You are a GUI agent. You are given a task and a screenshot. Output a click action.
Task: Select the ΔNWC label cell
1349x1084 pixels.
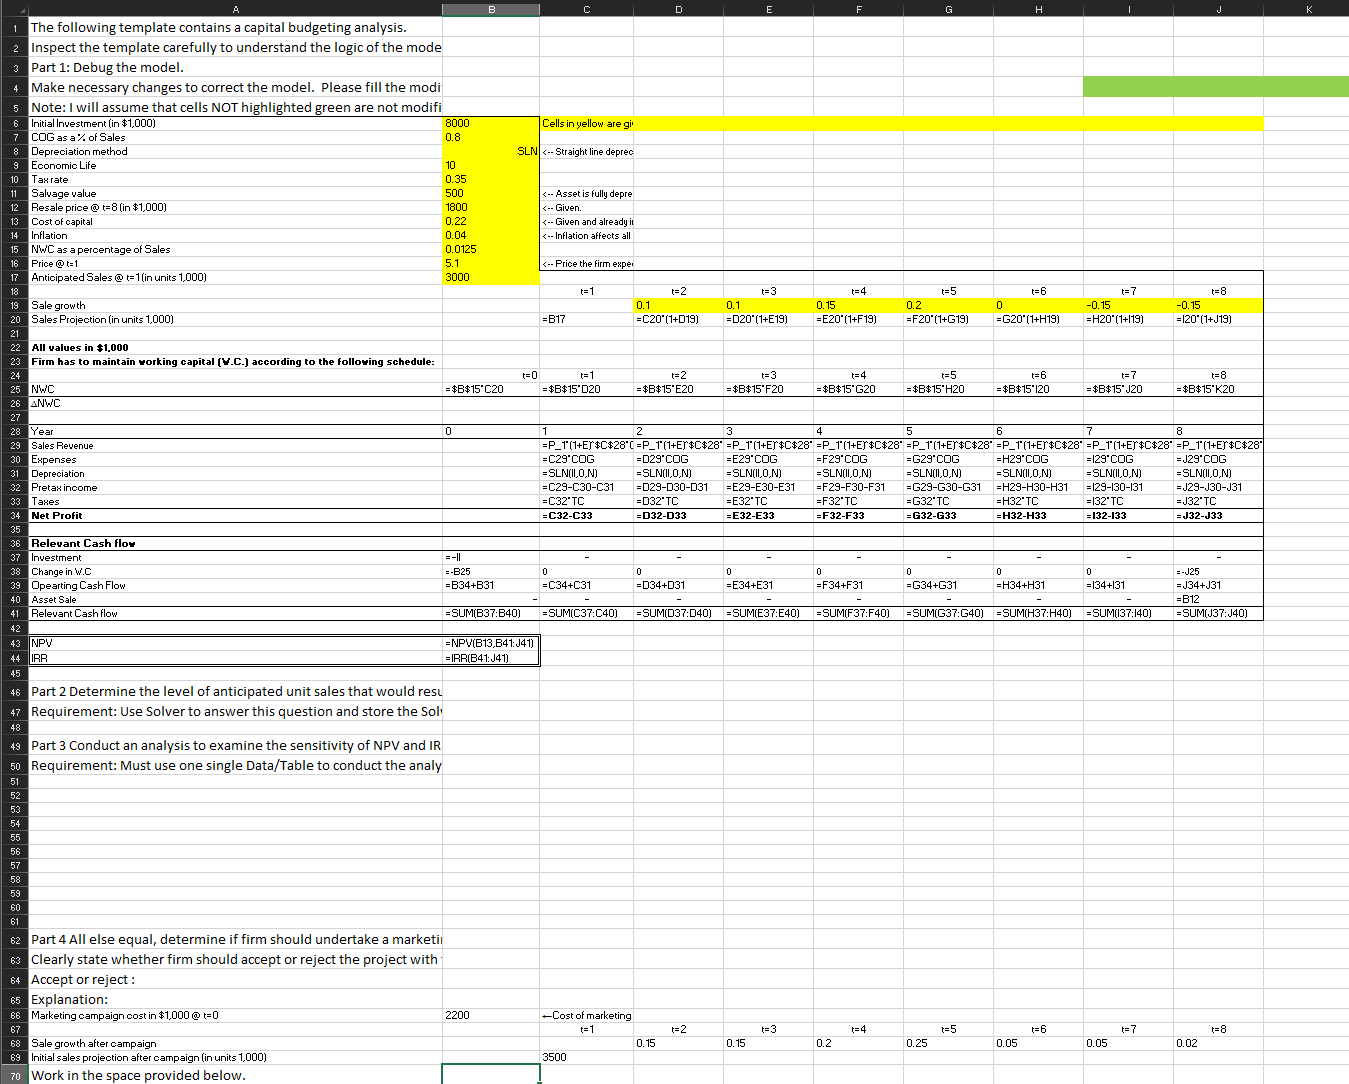235,403
